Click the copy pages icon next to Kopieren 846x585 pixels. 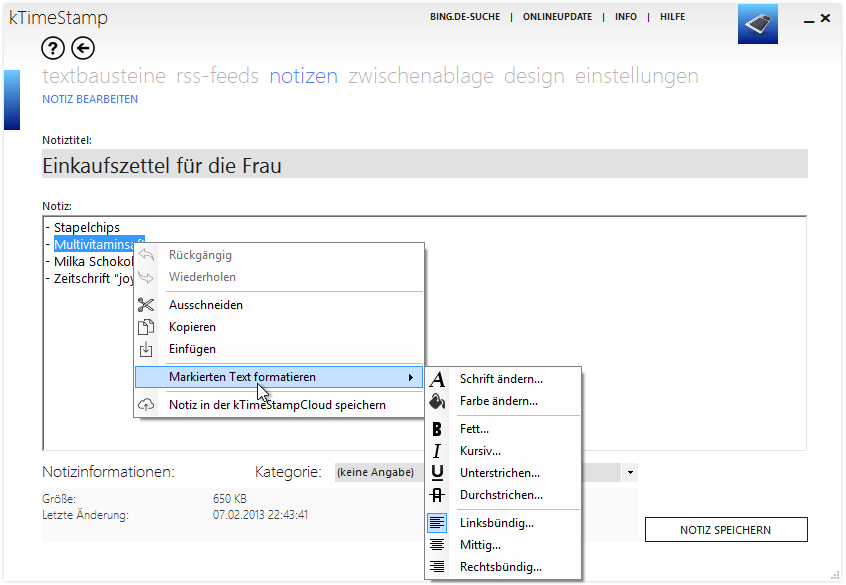coord(146,327)
